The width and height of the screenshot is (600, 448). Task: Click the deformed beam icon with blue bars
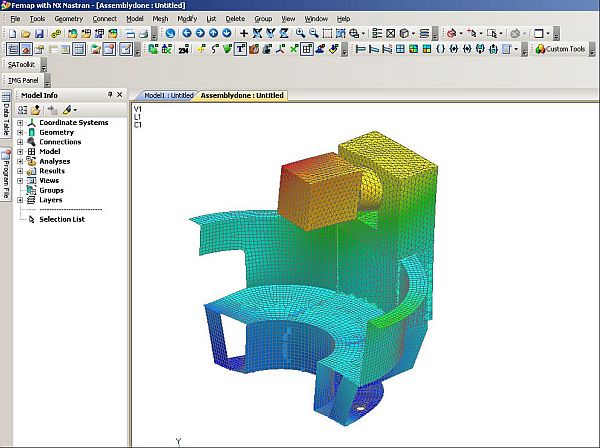point(373,49)
